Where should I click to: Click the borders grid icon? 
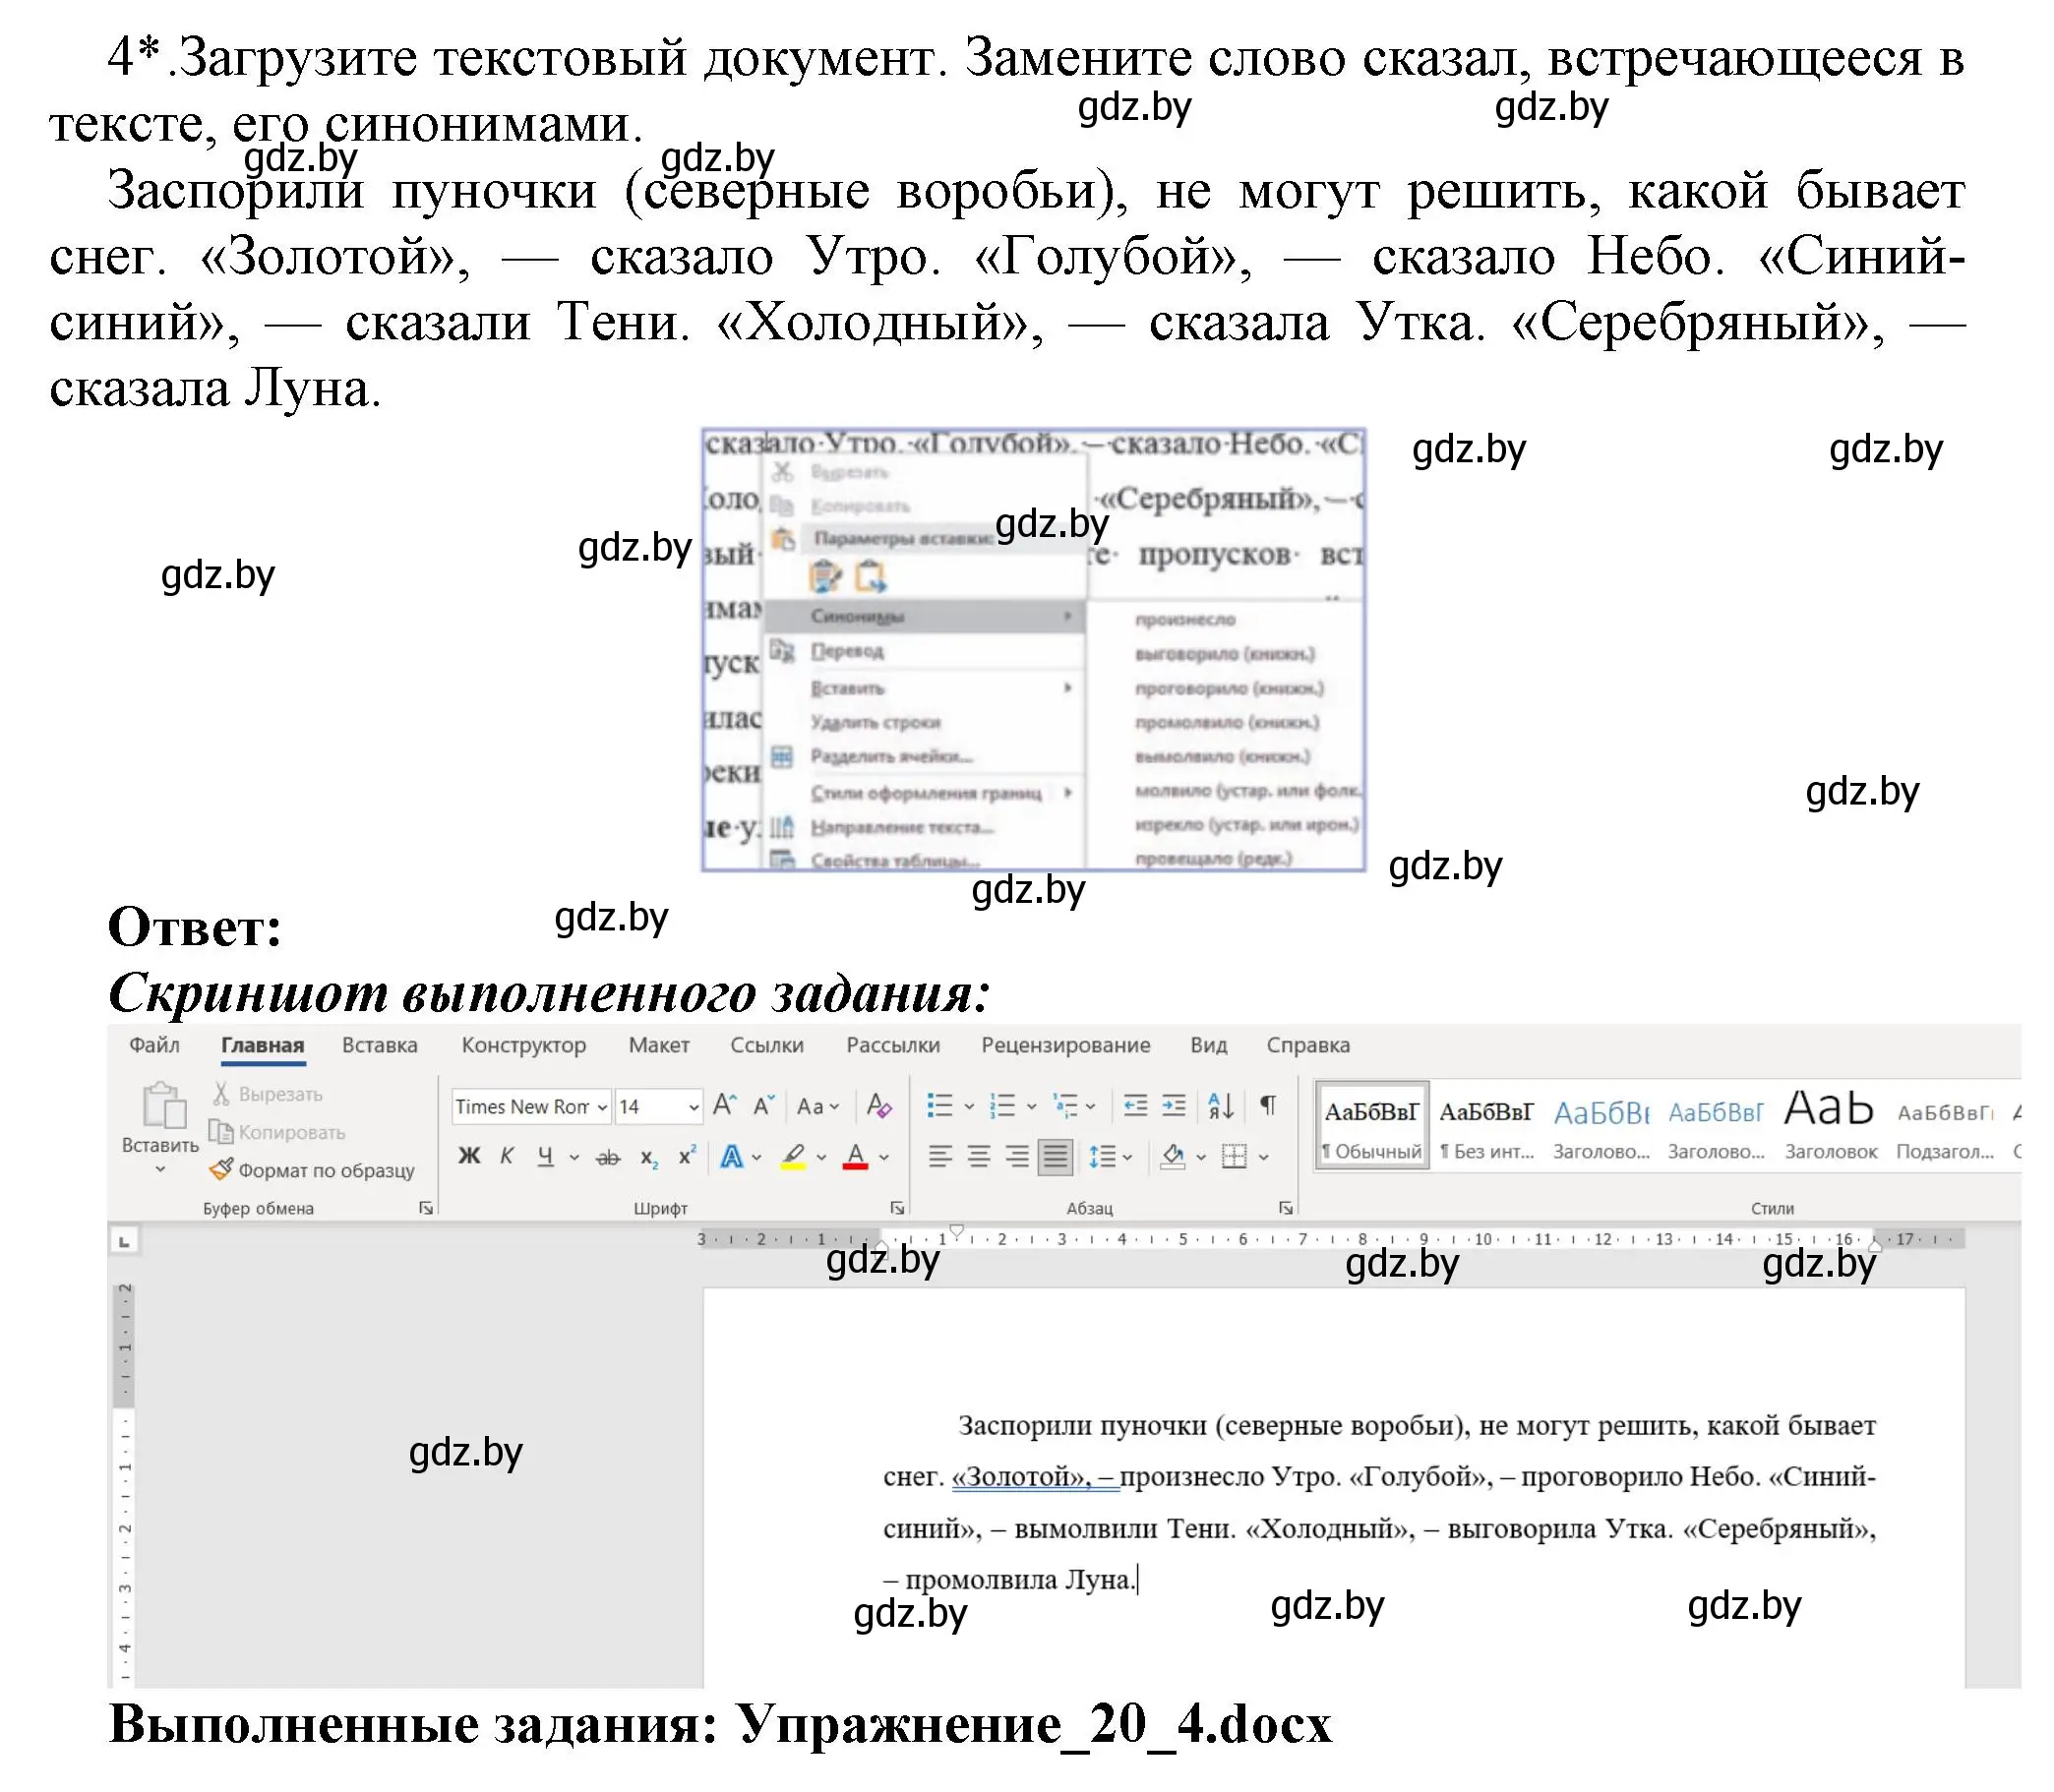click(1235, 1157)
